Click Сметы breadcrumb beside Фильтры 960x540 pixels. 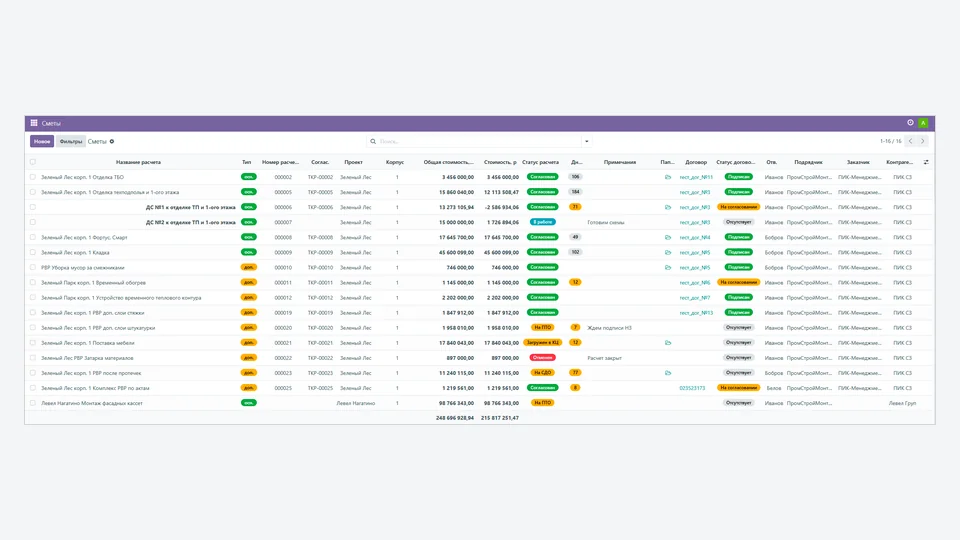tap(97, 141)
